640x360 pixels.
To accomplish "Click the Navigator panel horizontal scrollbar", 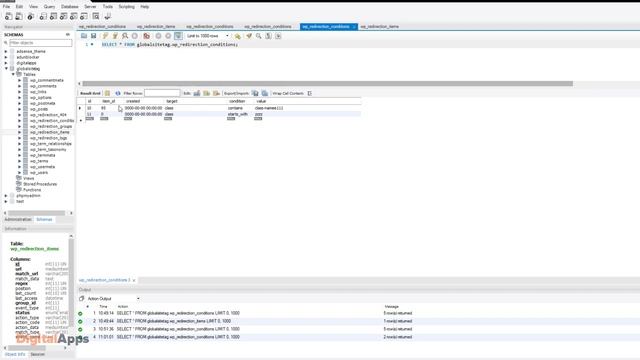I will pyautogui.click(x=37, y=213).
